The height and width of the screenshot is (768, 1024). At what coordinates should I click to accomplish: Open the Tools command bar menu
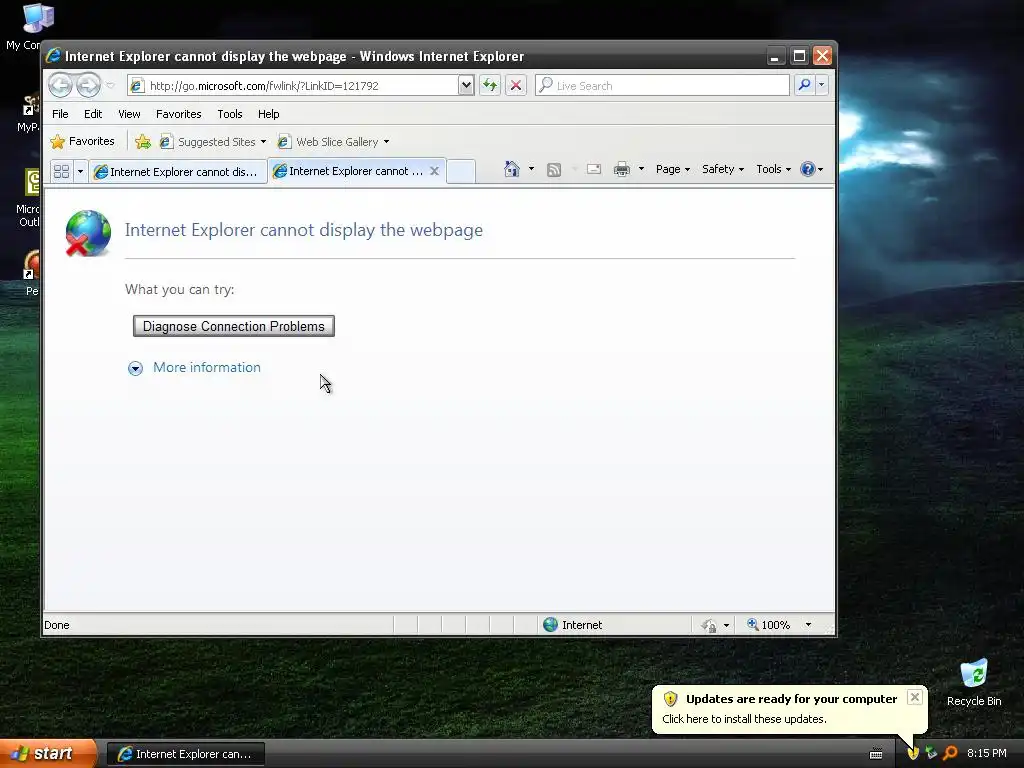[773, 169]
